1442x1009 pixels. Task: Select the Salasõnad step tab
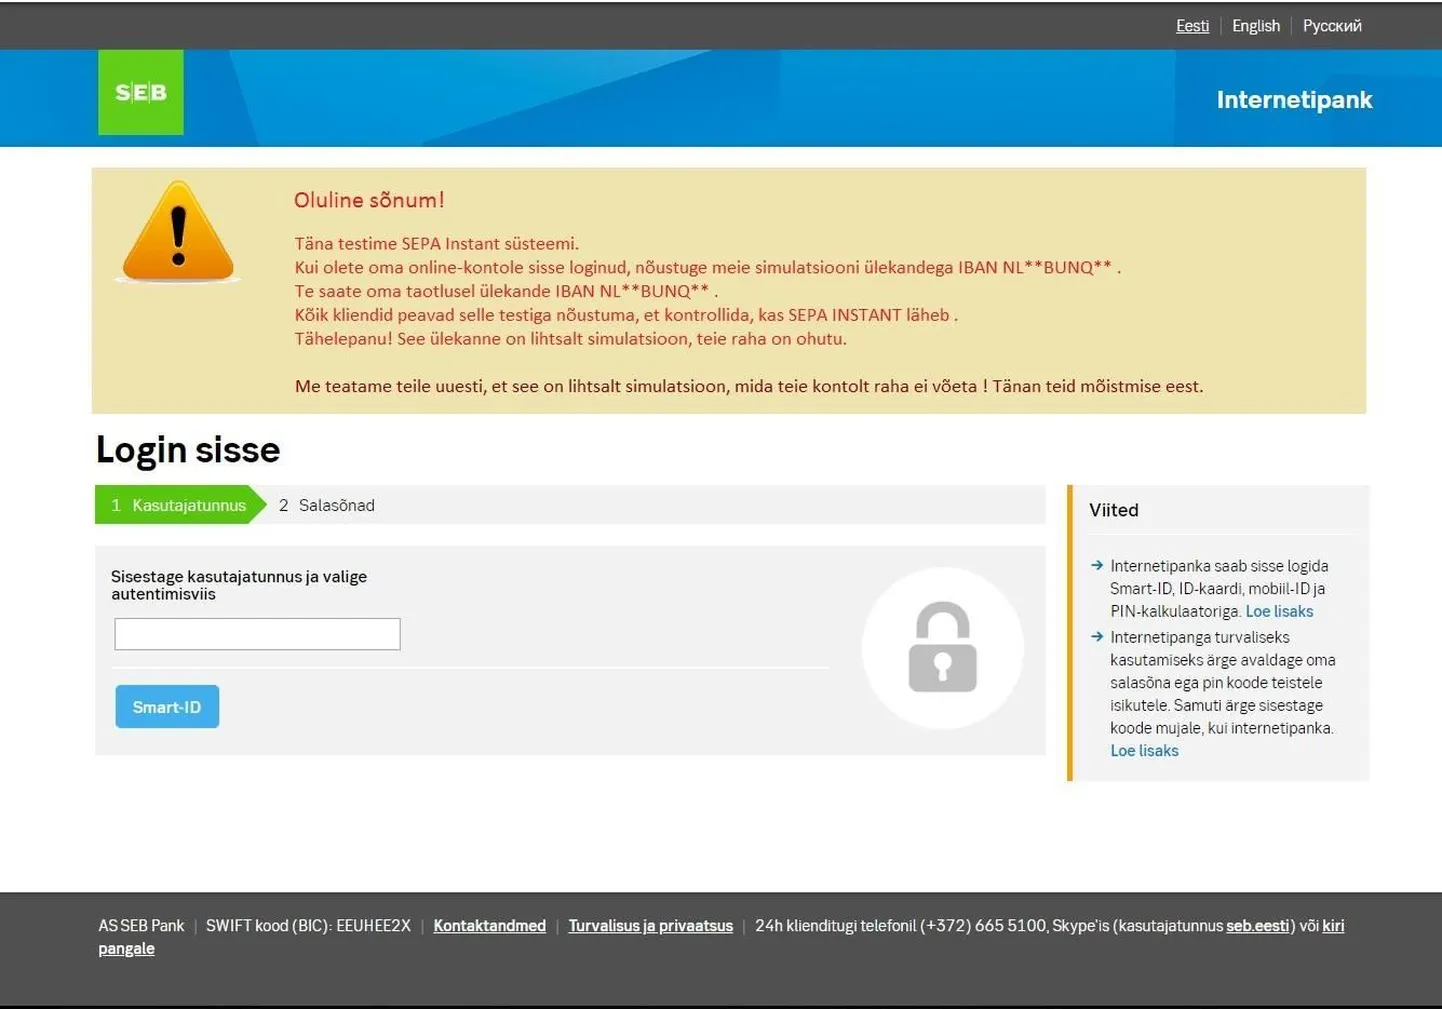click(327, 505)
